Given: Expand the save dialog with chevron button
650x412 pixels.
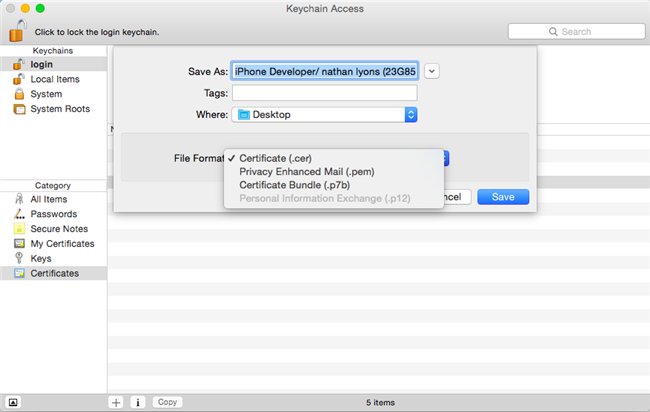Looking at the screenshot, I should (432, 71).
